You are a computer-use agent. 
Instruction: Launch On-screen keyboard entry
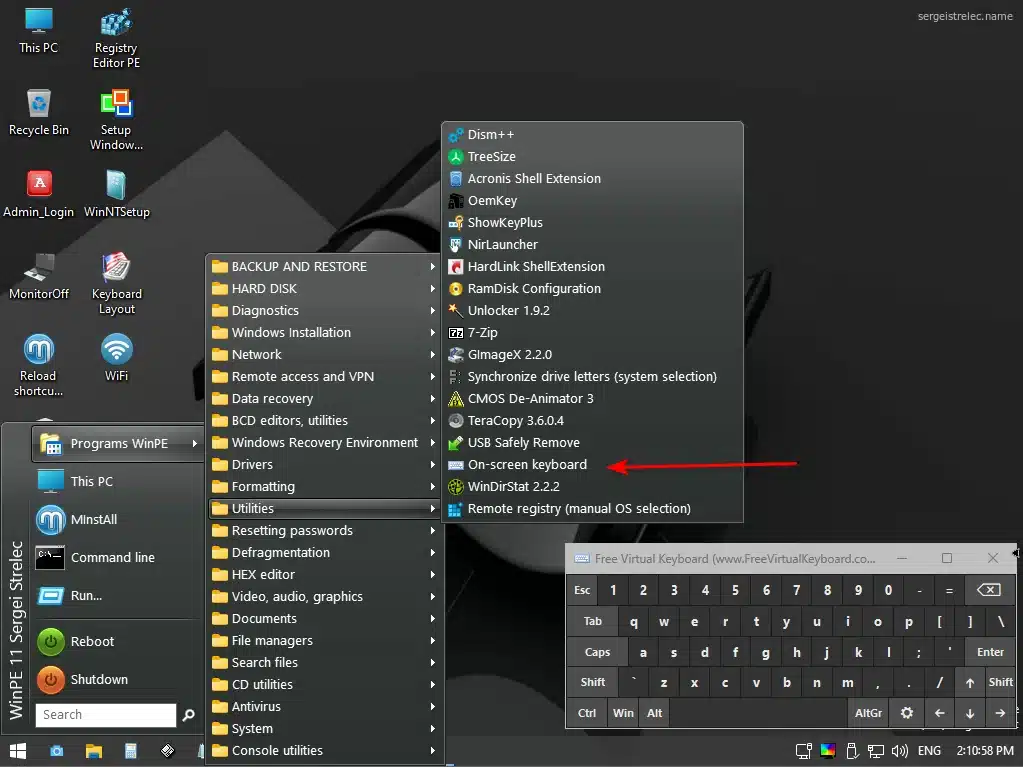[592, 464]
